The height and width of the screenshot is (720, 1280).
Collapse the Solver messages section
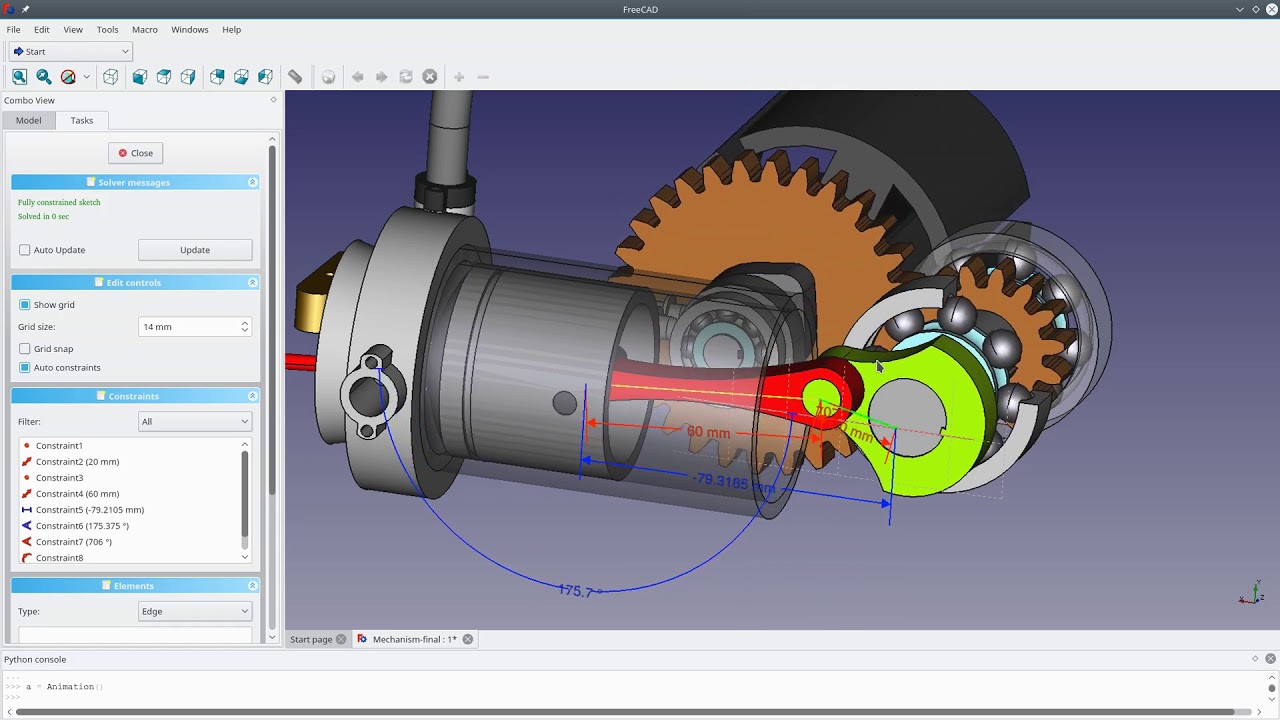pyautogui.click(x=252, y=182)
